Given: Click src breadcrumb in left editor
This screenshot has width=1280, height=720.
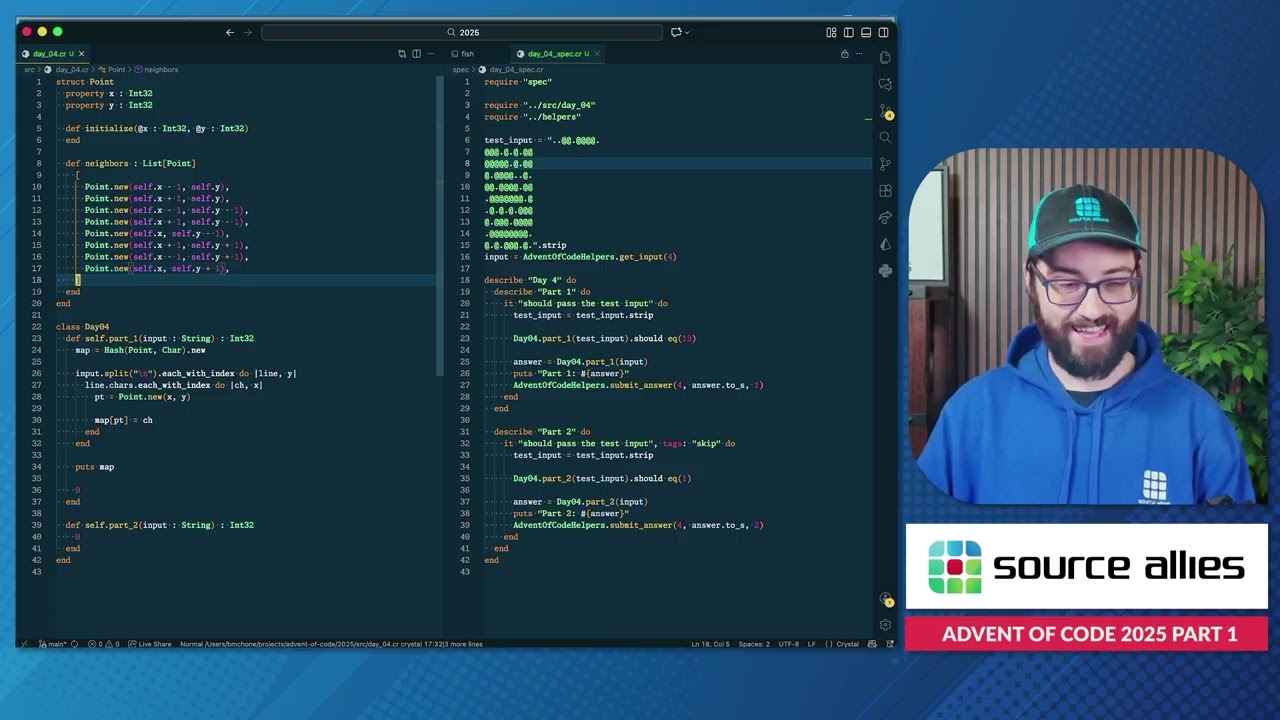Looking at the screenshot, I should point(29,70).
